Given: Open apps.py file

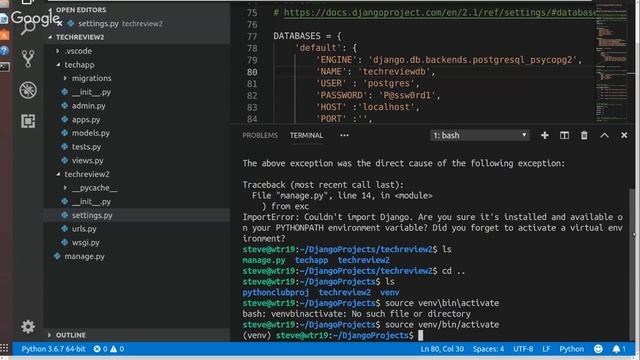Looking at the screenshot, I should (x=86, y=120).
